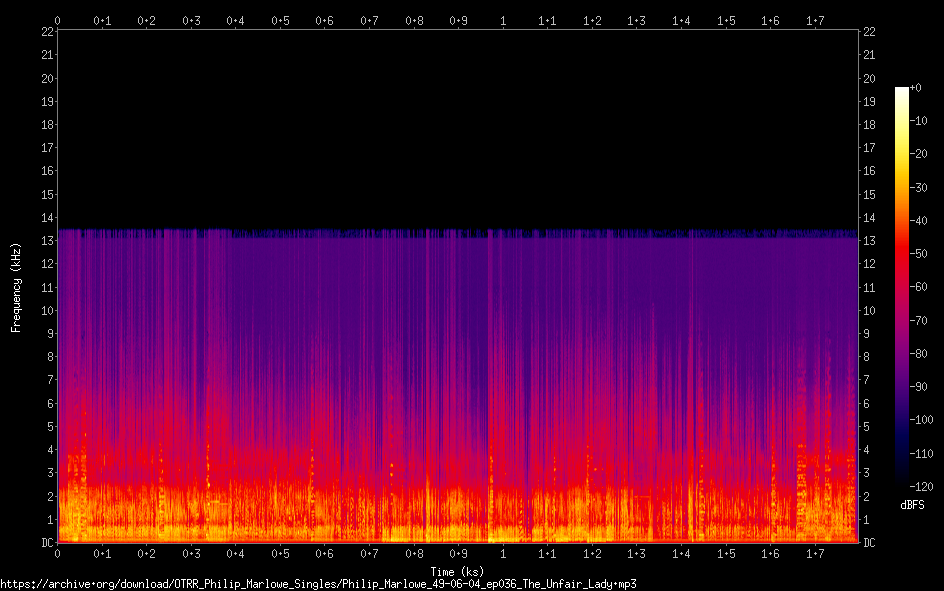Screen dimensions: 944x591
Task: Click the '18' label on the right frequency axis
Action: click(x=869, y=124)
